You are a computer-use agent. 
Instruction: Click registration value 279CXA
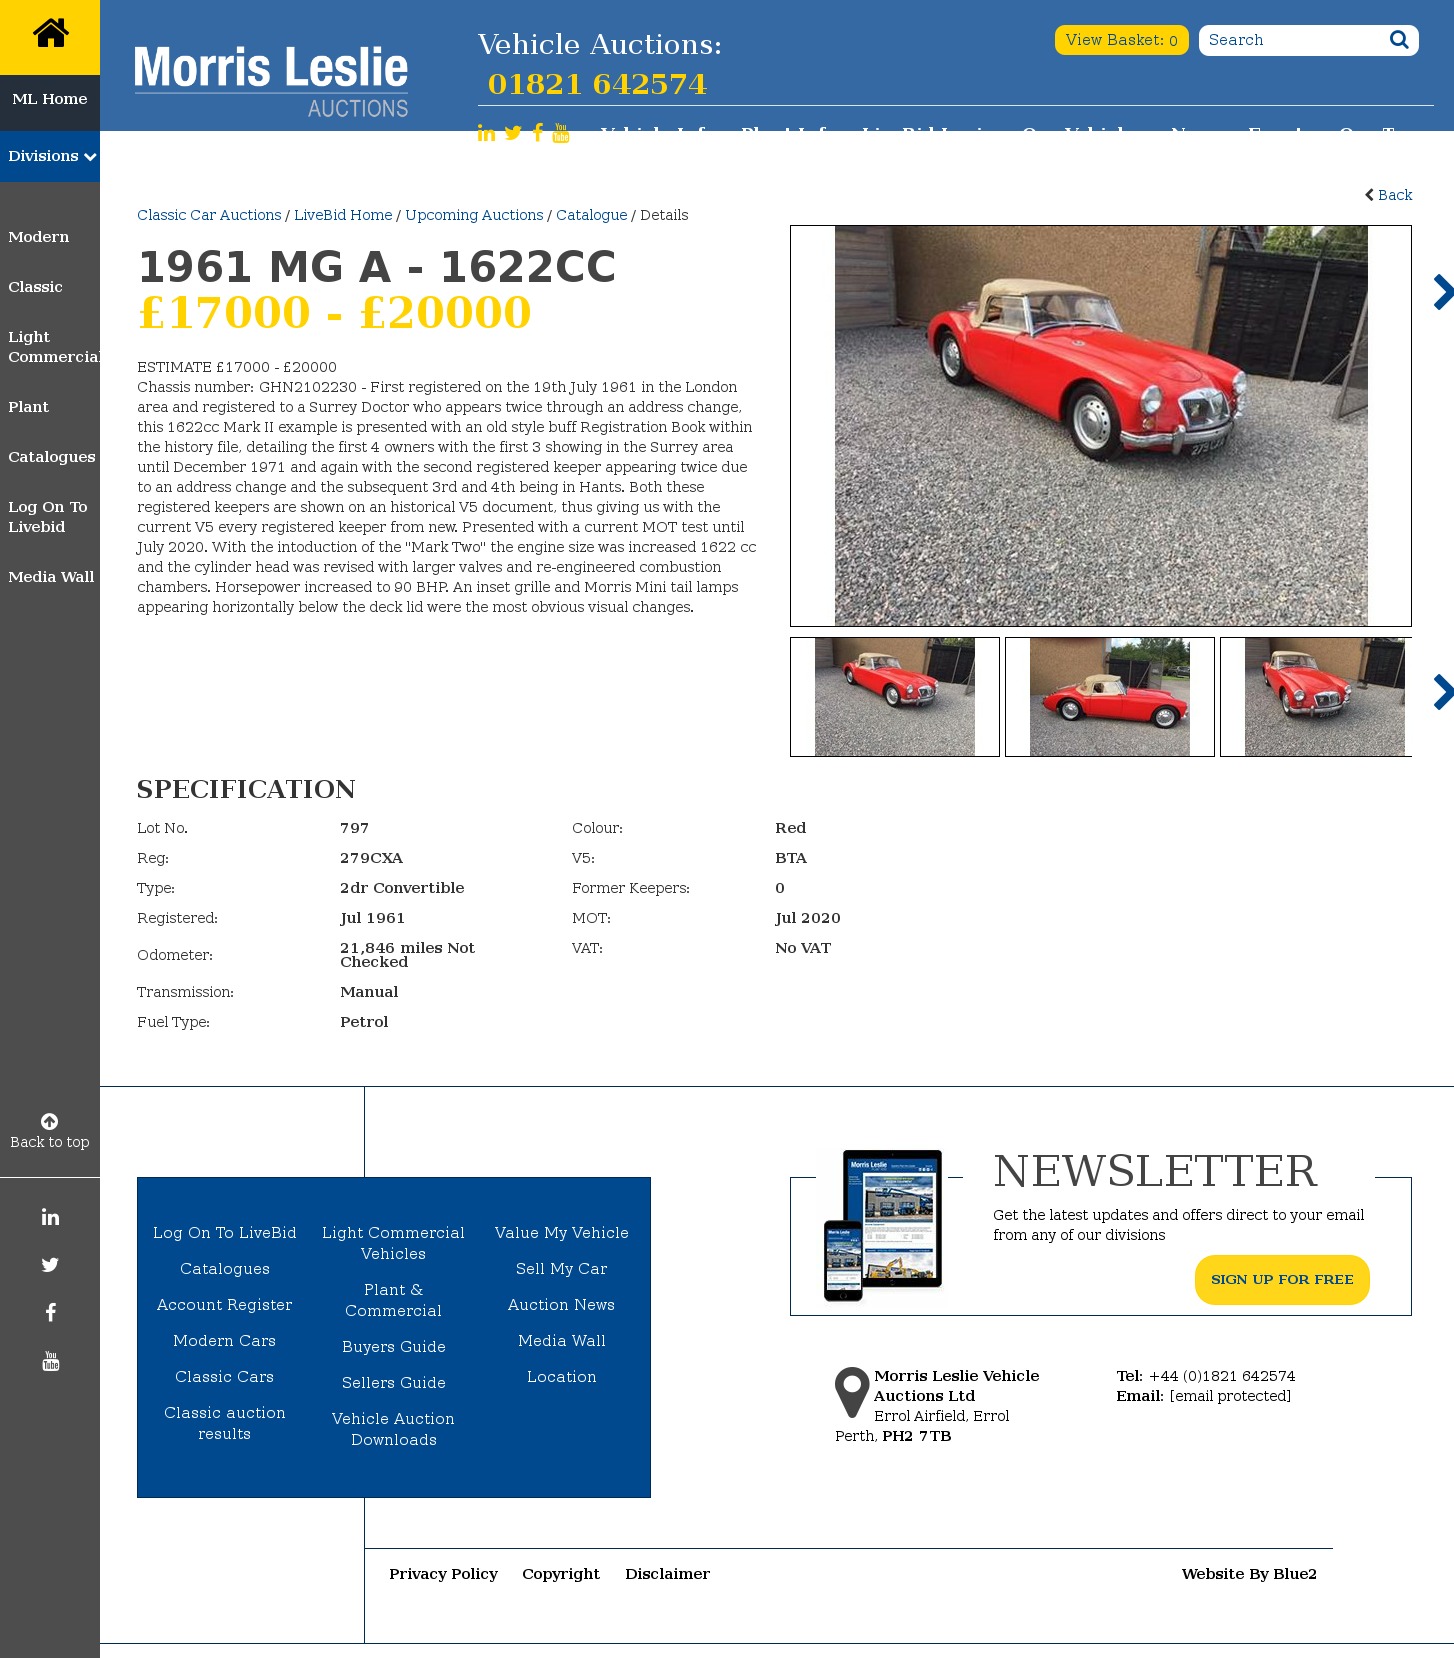tap(371, 858)
